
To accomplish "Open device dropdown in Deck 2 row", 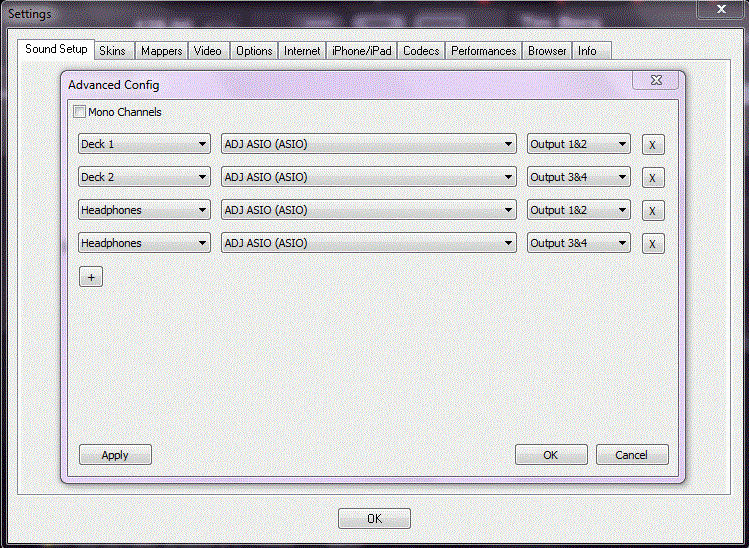I will click(368, 177).
